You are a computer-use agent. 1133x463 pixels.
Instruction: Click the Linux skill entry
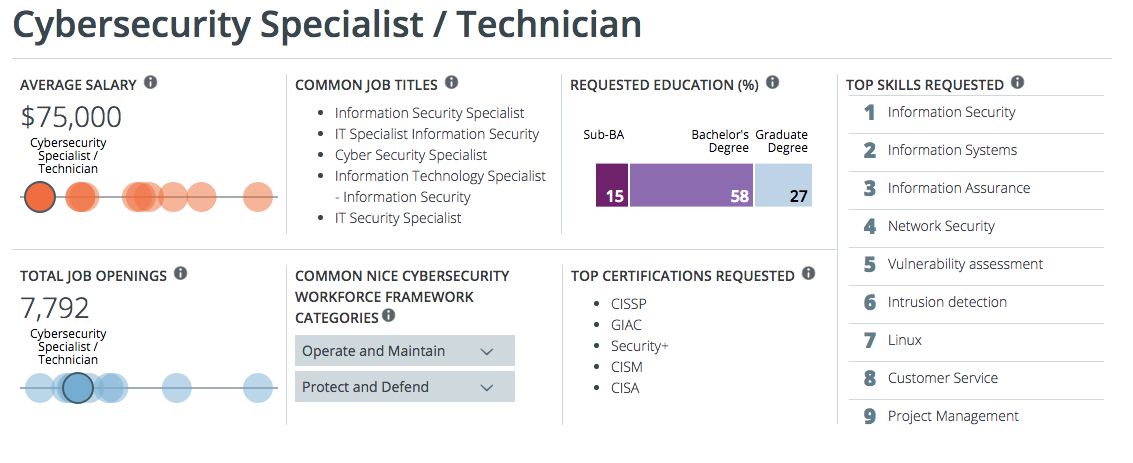(x=905, y=340)
